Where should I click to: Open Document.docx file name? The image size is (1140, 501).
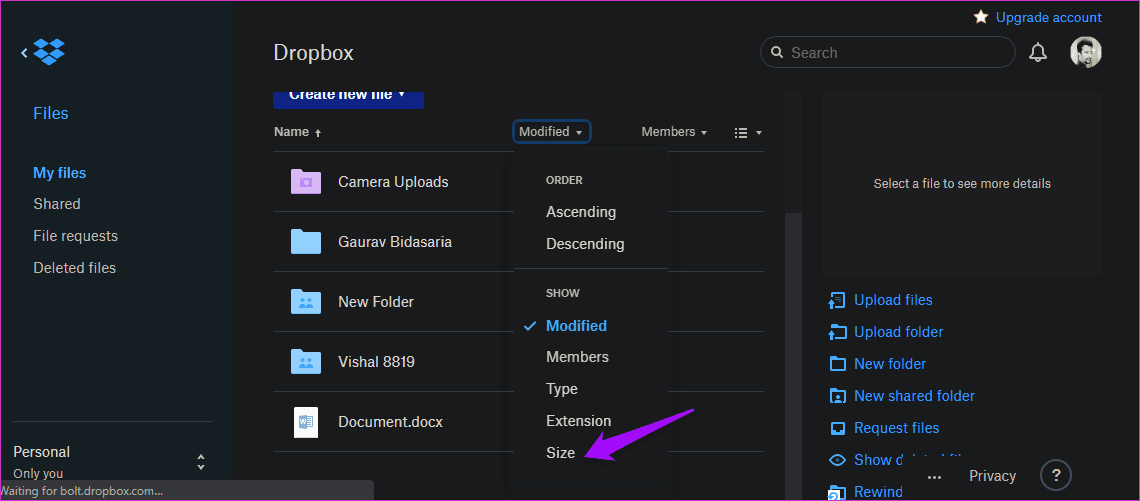coord(390,422)
